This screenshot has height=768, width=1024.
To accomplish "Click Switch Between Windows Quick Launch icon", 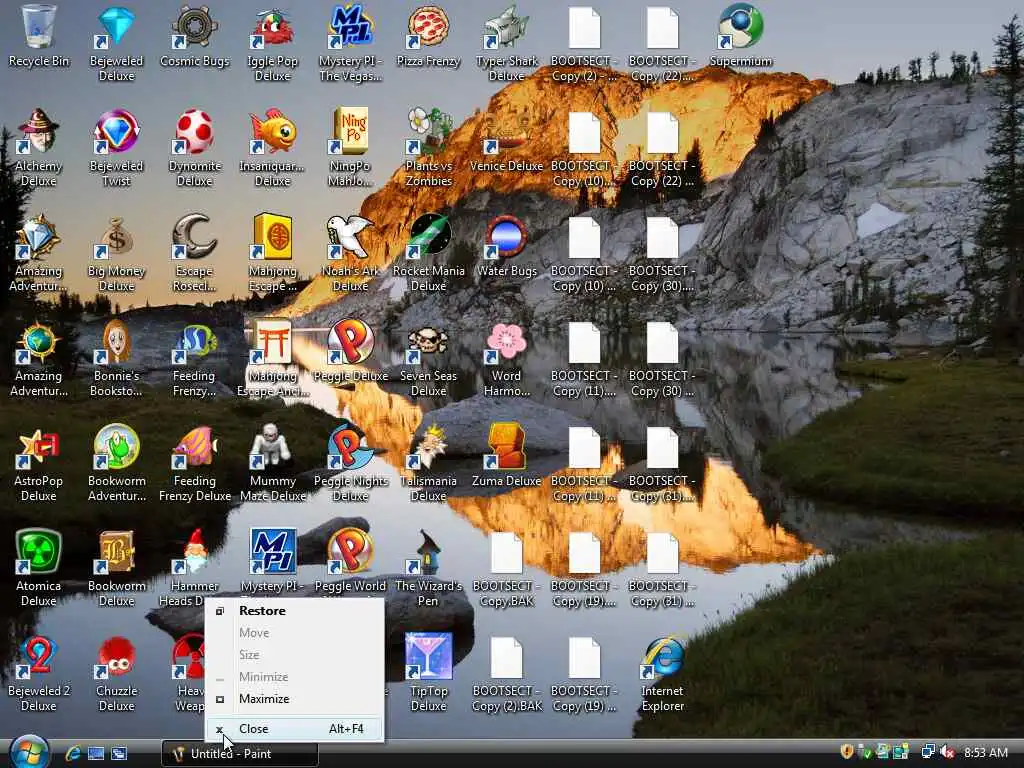I will (x=119, y=753).
